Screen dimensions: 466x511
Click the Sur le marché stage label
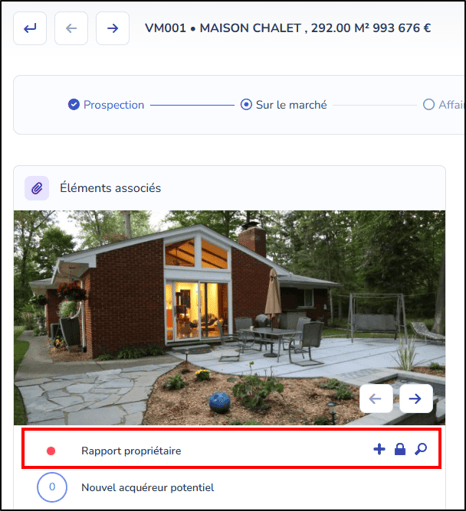291,105
